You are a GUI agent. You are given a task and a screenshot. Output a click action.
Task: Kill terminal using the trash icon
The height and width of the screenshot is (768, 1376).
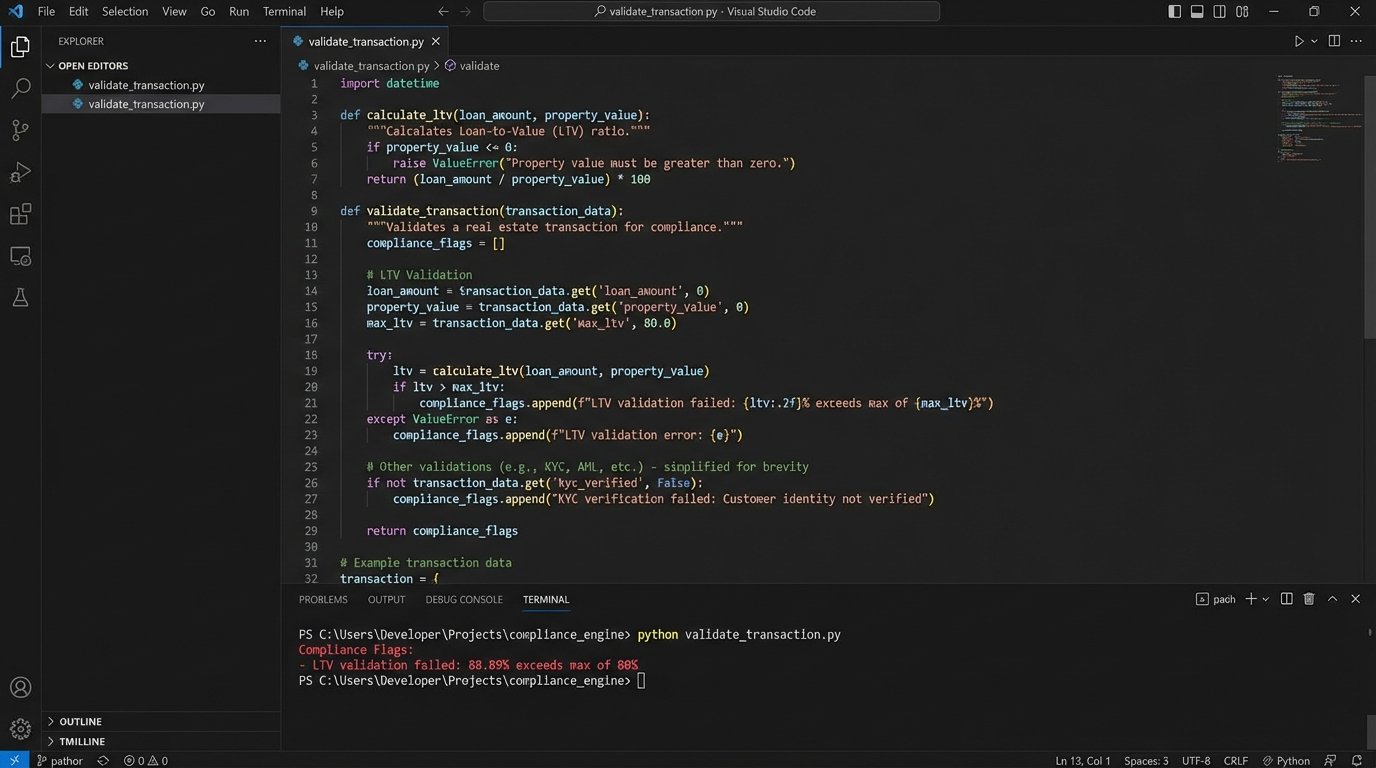pos(1309,599)
